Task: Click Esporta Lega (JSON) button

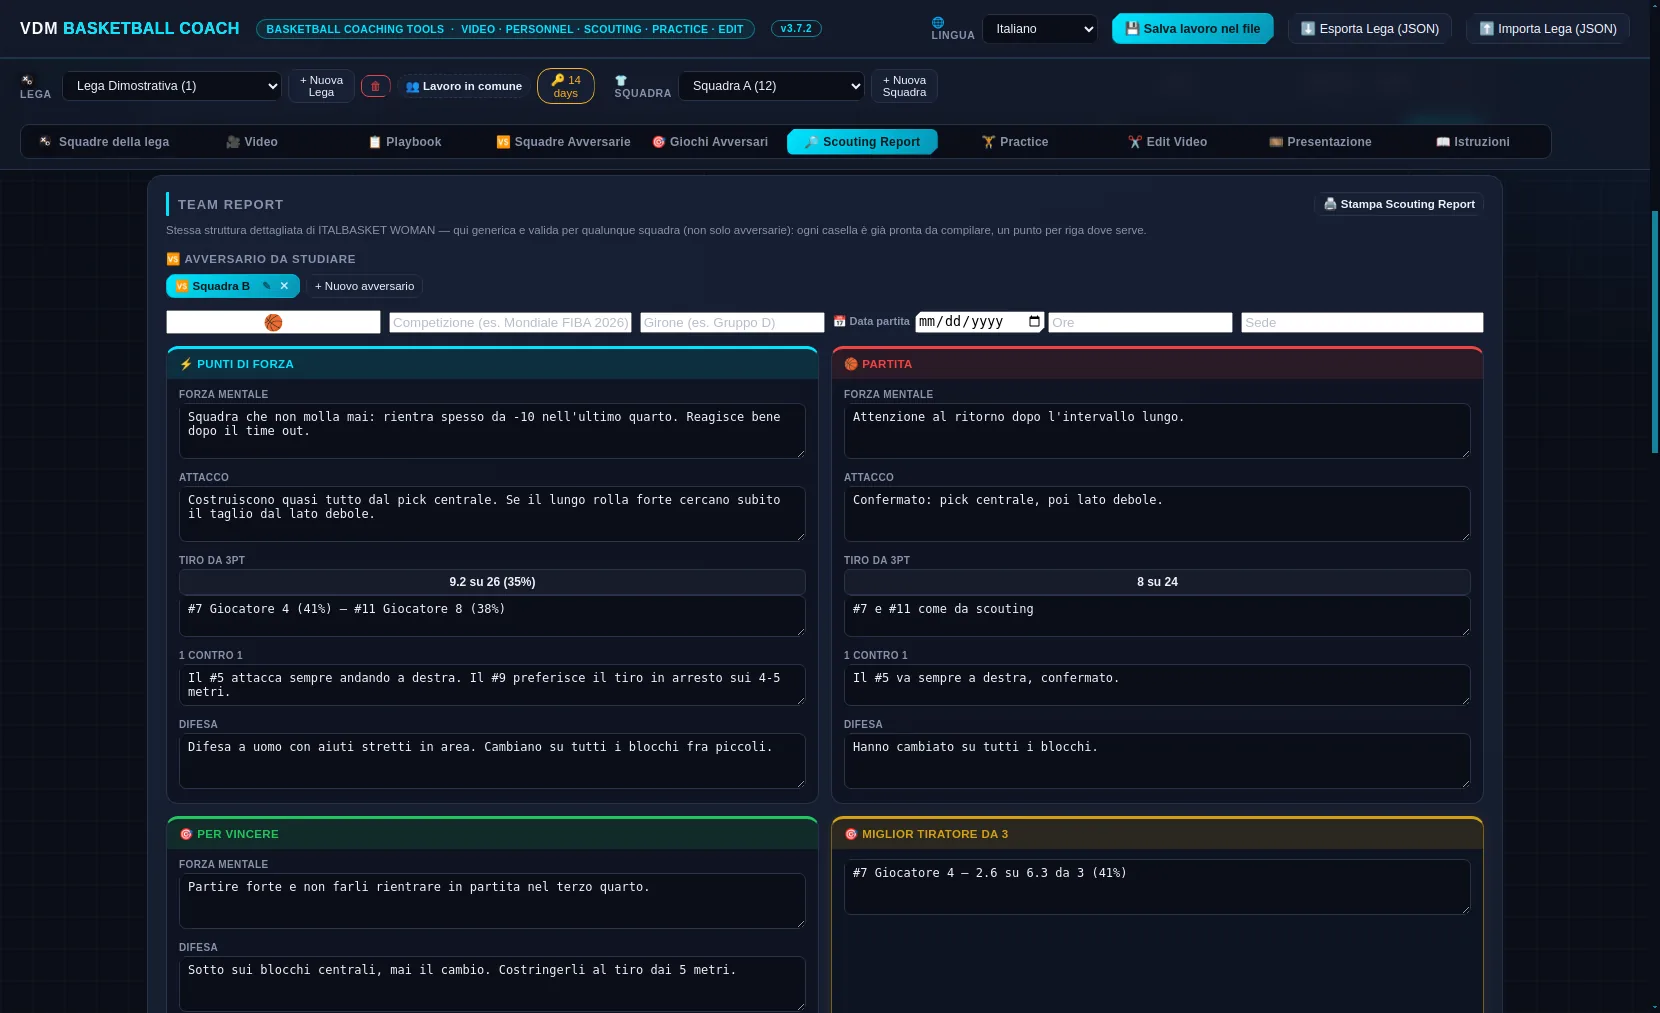Action: pos(1370,29)
